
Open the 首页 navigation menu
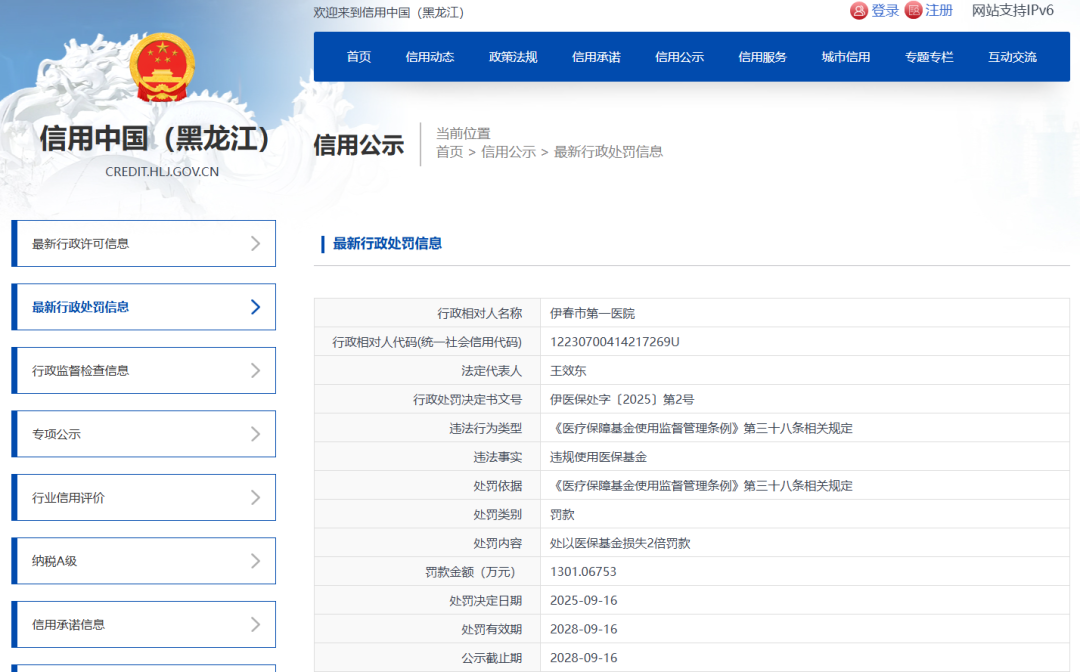(x=358, y=56)
